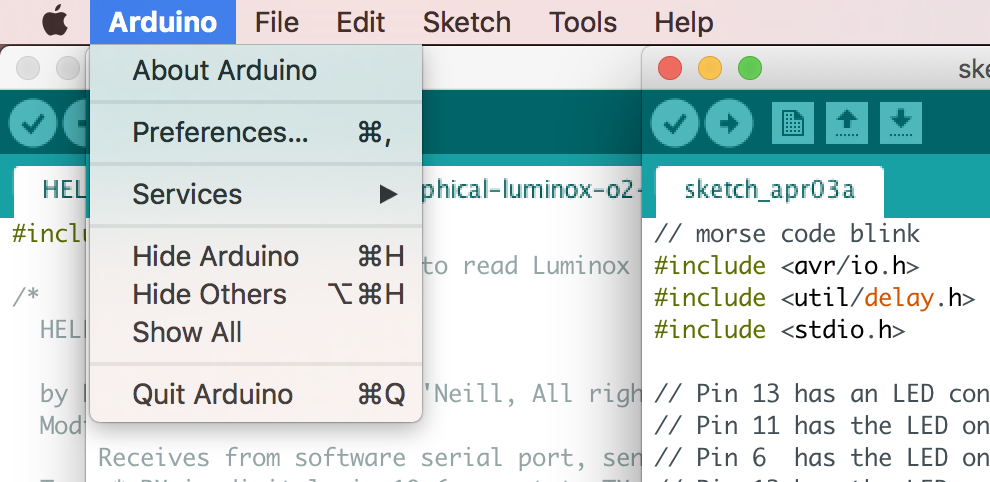Open Preferences from the Arduino menu

pyautogui.click(x=221, y=132)
